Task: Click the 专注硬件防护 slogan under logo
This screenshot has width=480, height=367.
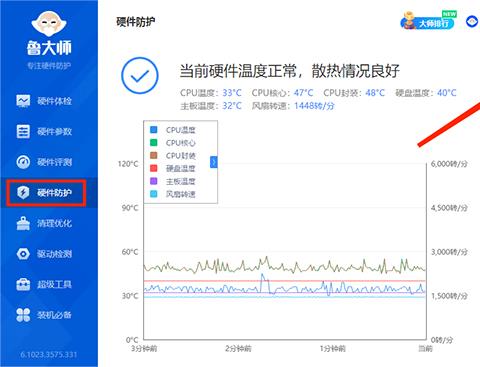Action: tap(49, 66)
